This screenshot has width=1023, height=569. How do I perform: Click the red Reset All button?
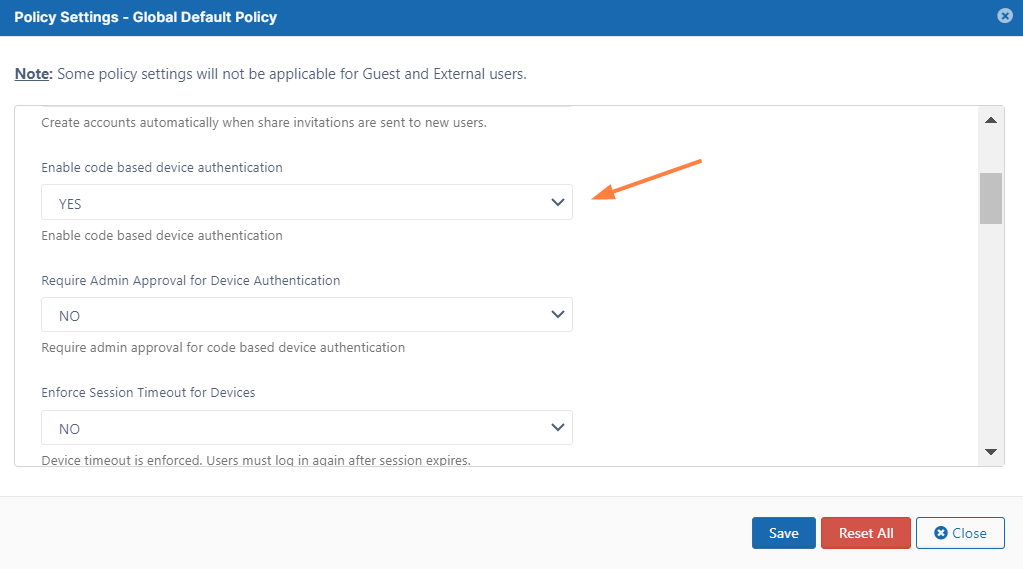pos(866,533)
